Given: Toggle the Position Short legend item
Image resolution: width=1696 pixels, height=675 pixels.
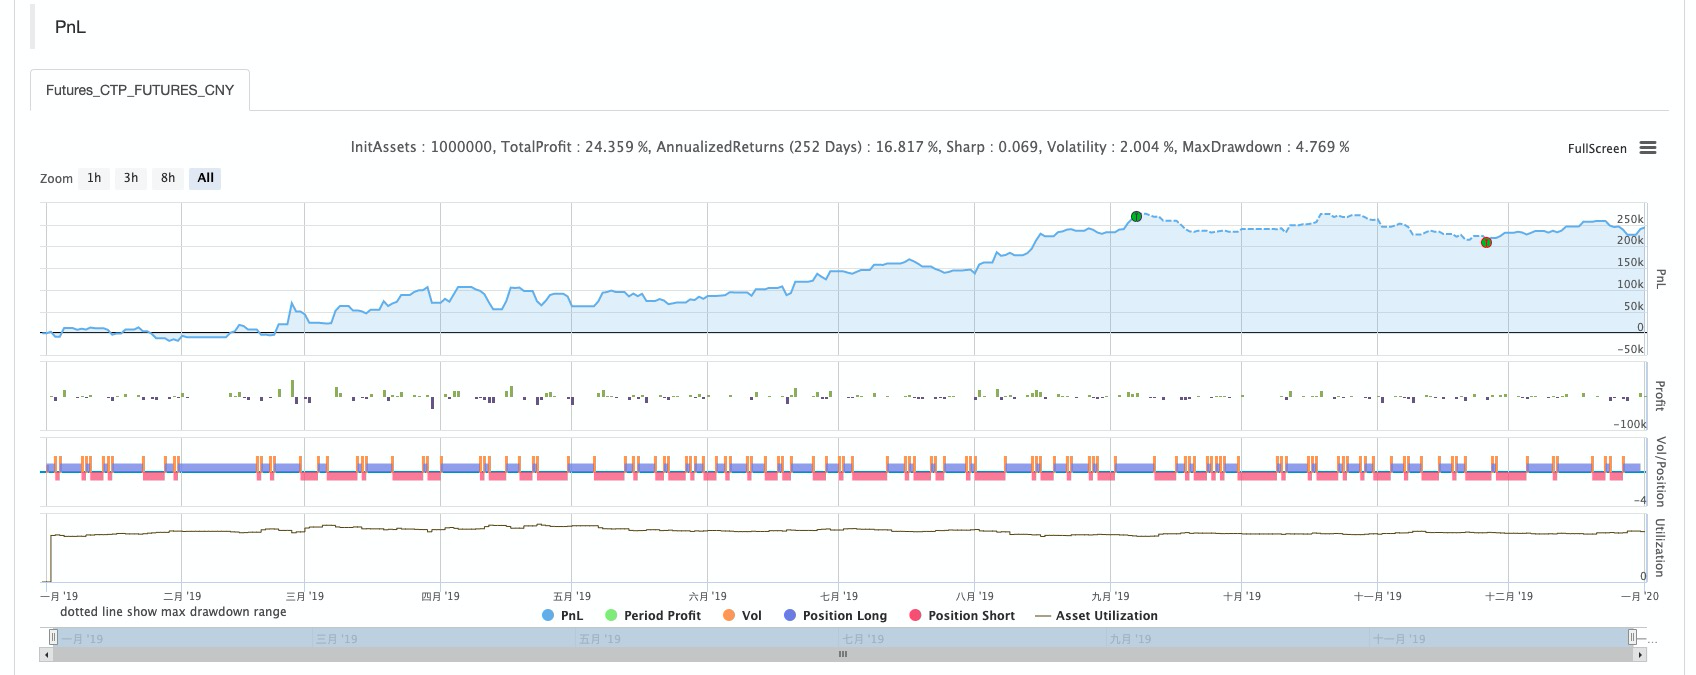Looking at the screenshot, I should (962, 616).
